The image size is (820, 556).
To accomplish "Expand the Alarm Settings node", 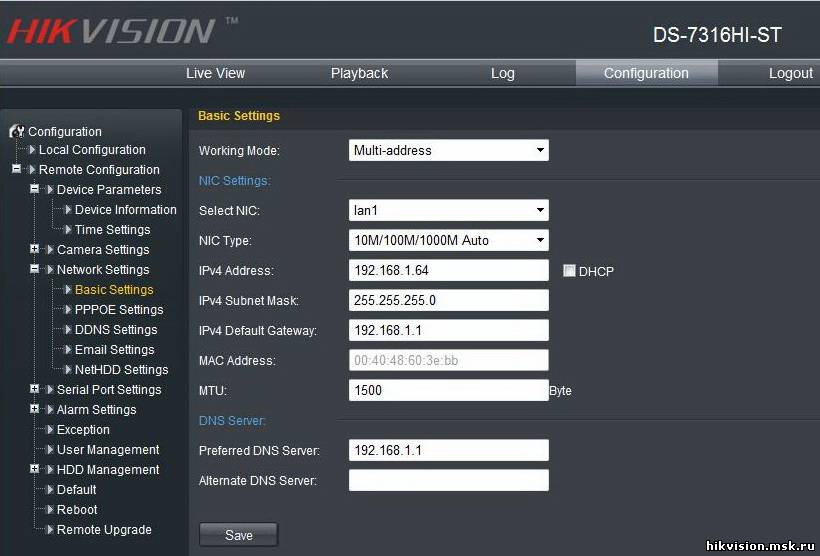I will coord(35,409).
